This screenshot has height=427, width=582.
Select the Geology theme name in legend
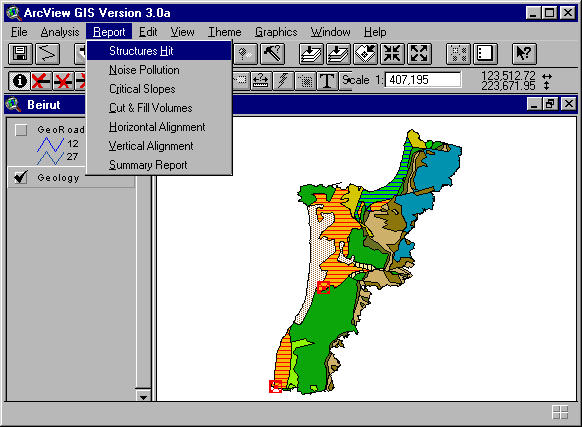(x=58, y=178)
